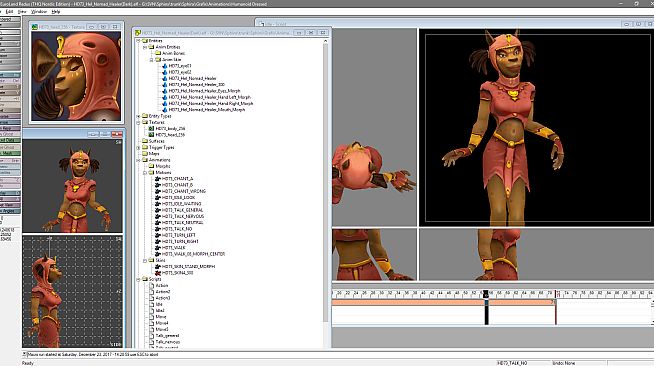Click HD73_SKIN_STAND_MORPH skin icon
The height and width of the screenshot is (366, 654).
[x=158, y=266]
